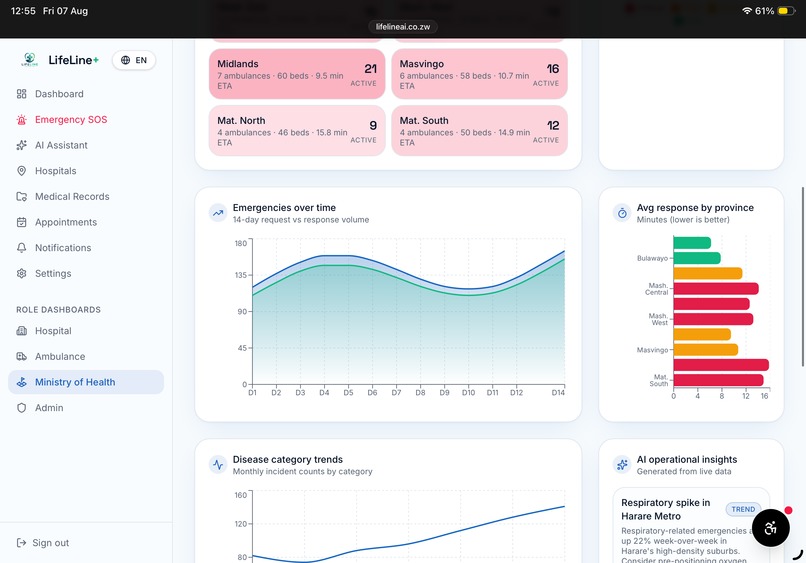Select the Mat. South province card

pyautogui.click(x=479, y=131)
